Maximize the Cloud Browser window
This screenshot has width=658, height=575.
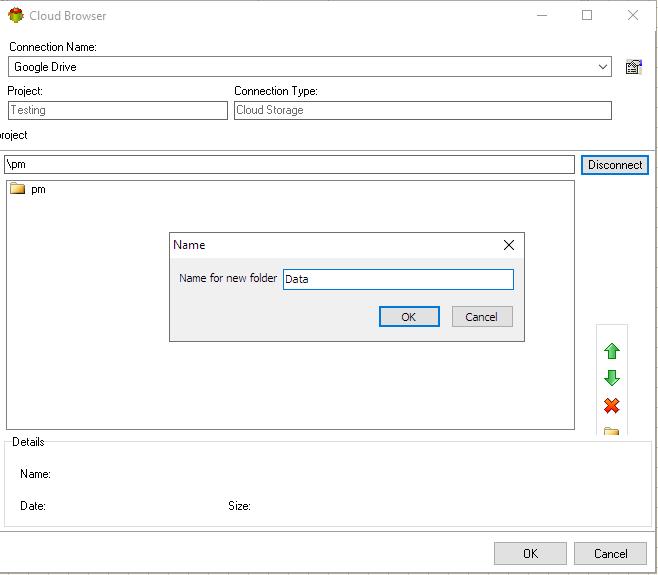587,16
